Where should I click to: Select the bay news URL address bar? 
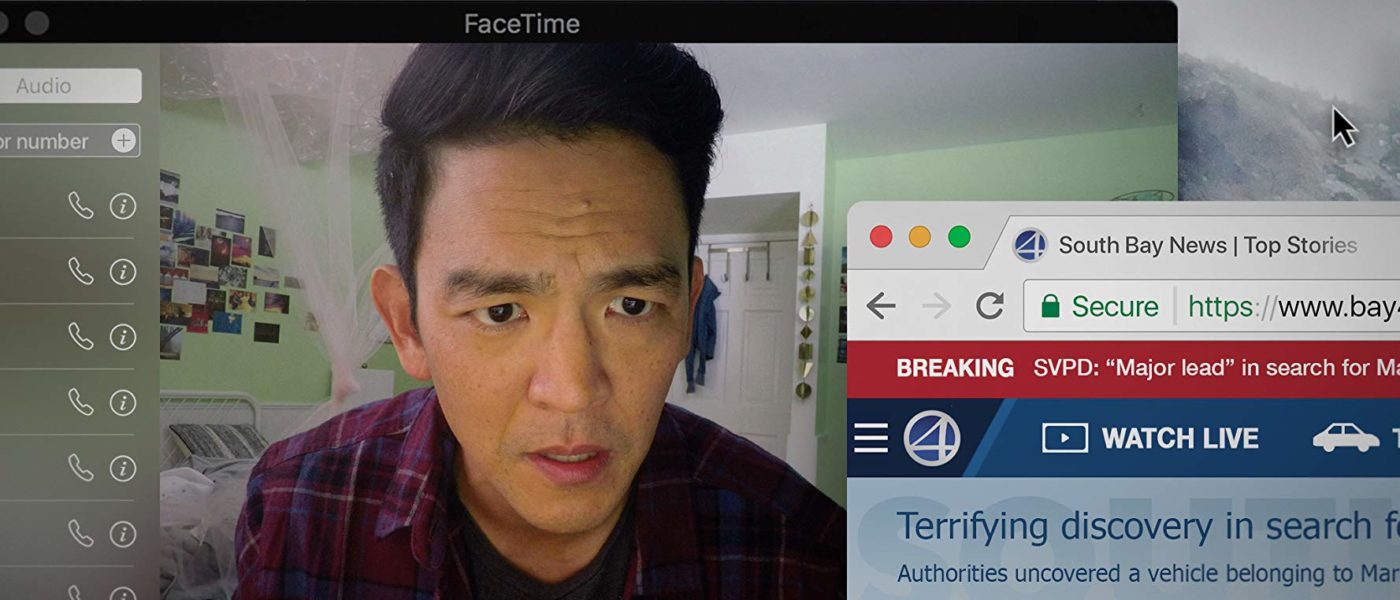[1212, 306]
